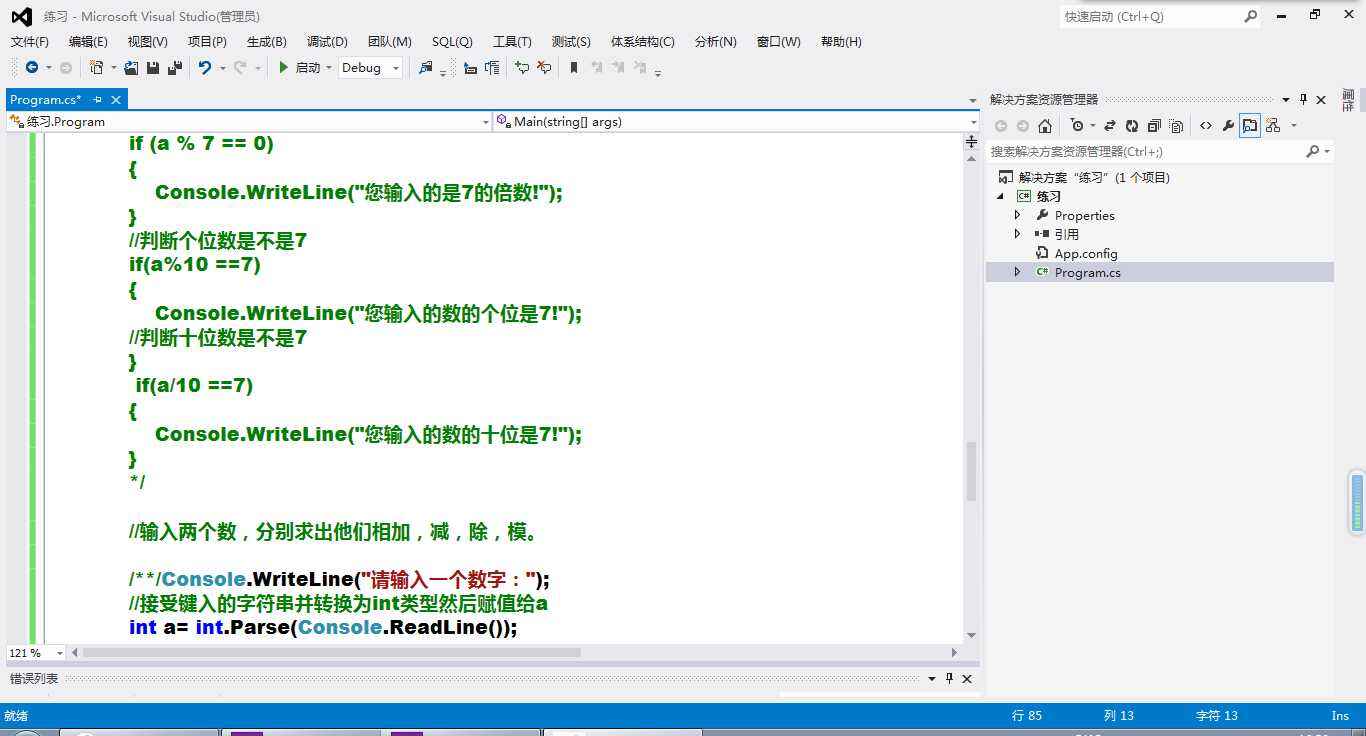
Task: Click Collapse All in Solution Explorer
Action: tap(1154, 126)
